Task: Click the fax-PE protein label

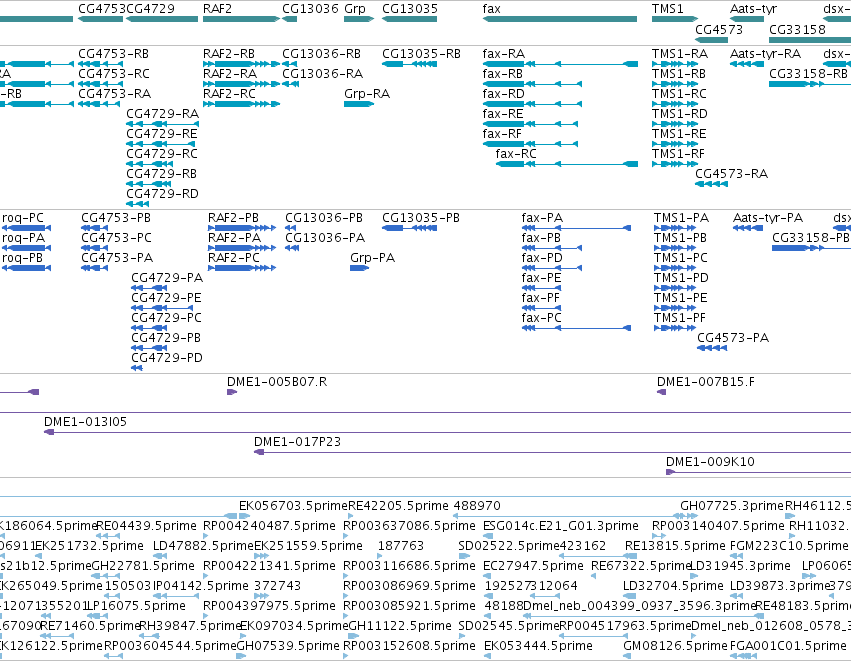Action: point(541,278)
